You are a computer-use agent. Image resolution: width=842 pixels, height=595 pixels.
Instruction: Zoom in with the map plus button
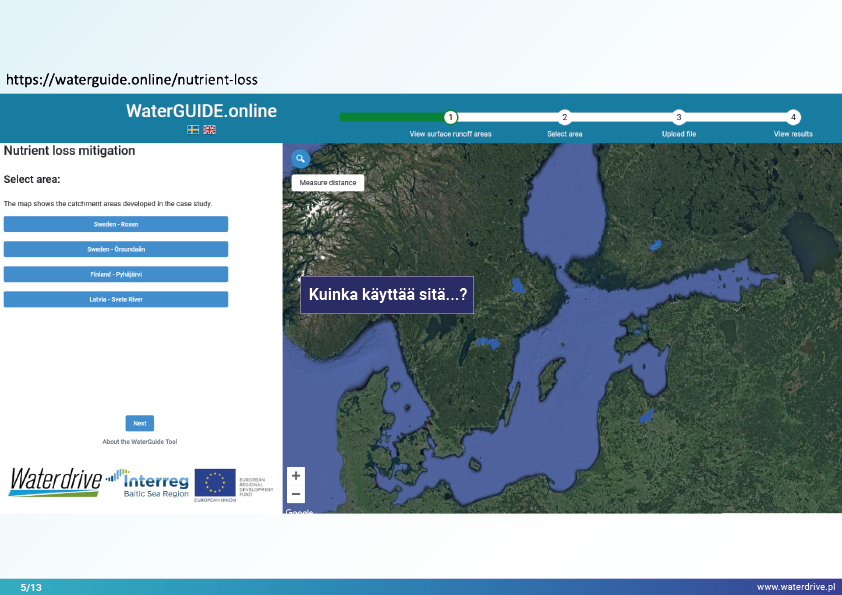tap(296, 476)
